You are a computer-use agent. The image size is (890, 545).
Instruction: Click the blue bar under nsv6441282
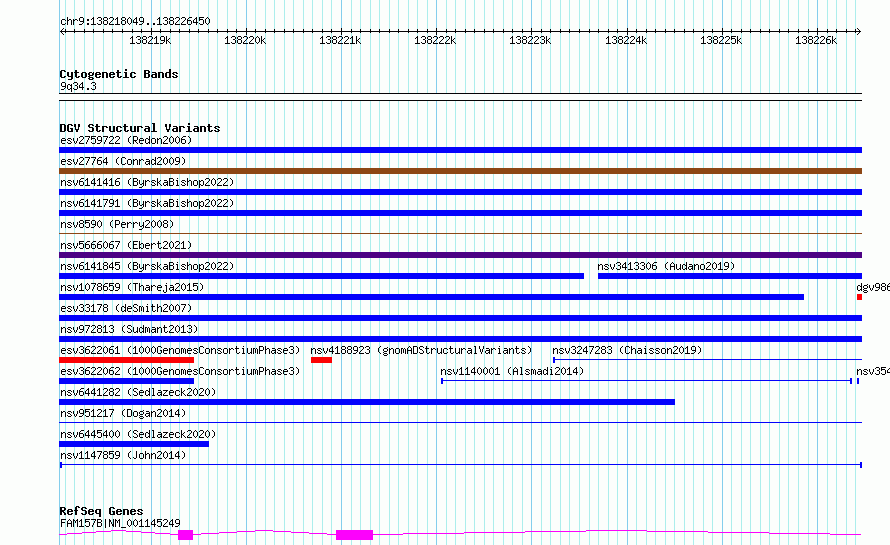pyautogui.click(x=367, y=402)
